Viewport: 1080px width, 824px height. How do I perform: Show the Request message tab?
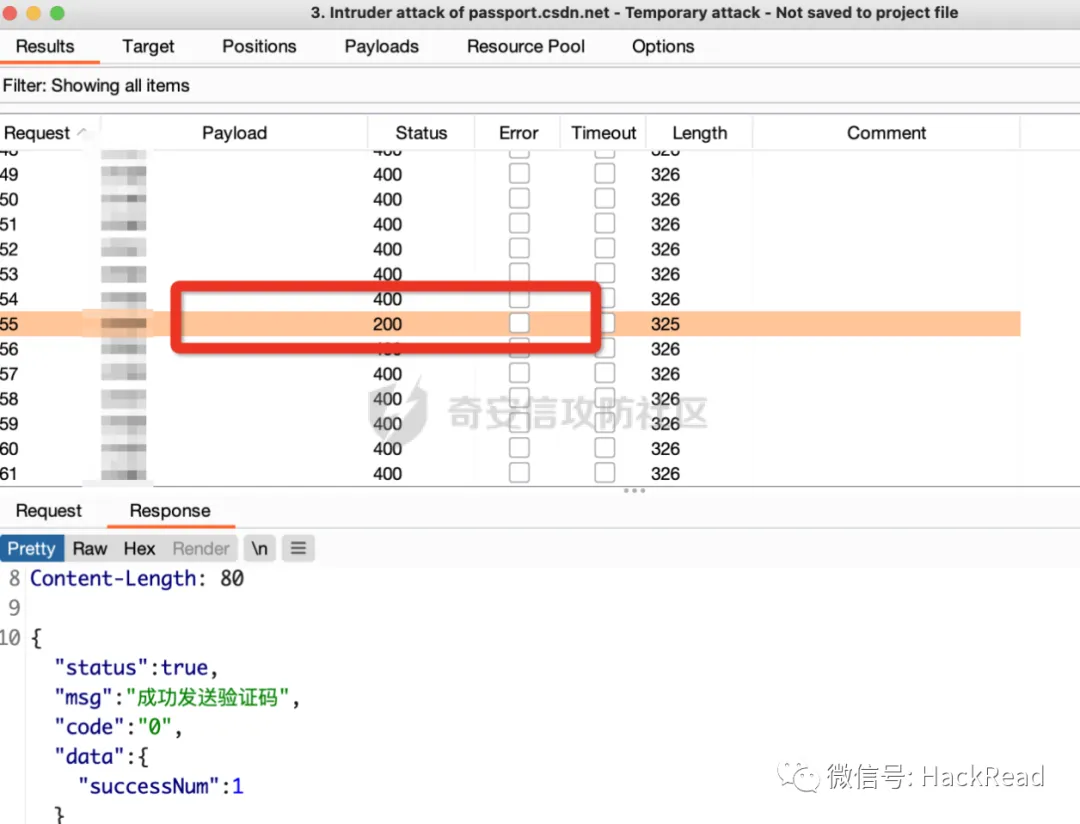point(48,511)
